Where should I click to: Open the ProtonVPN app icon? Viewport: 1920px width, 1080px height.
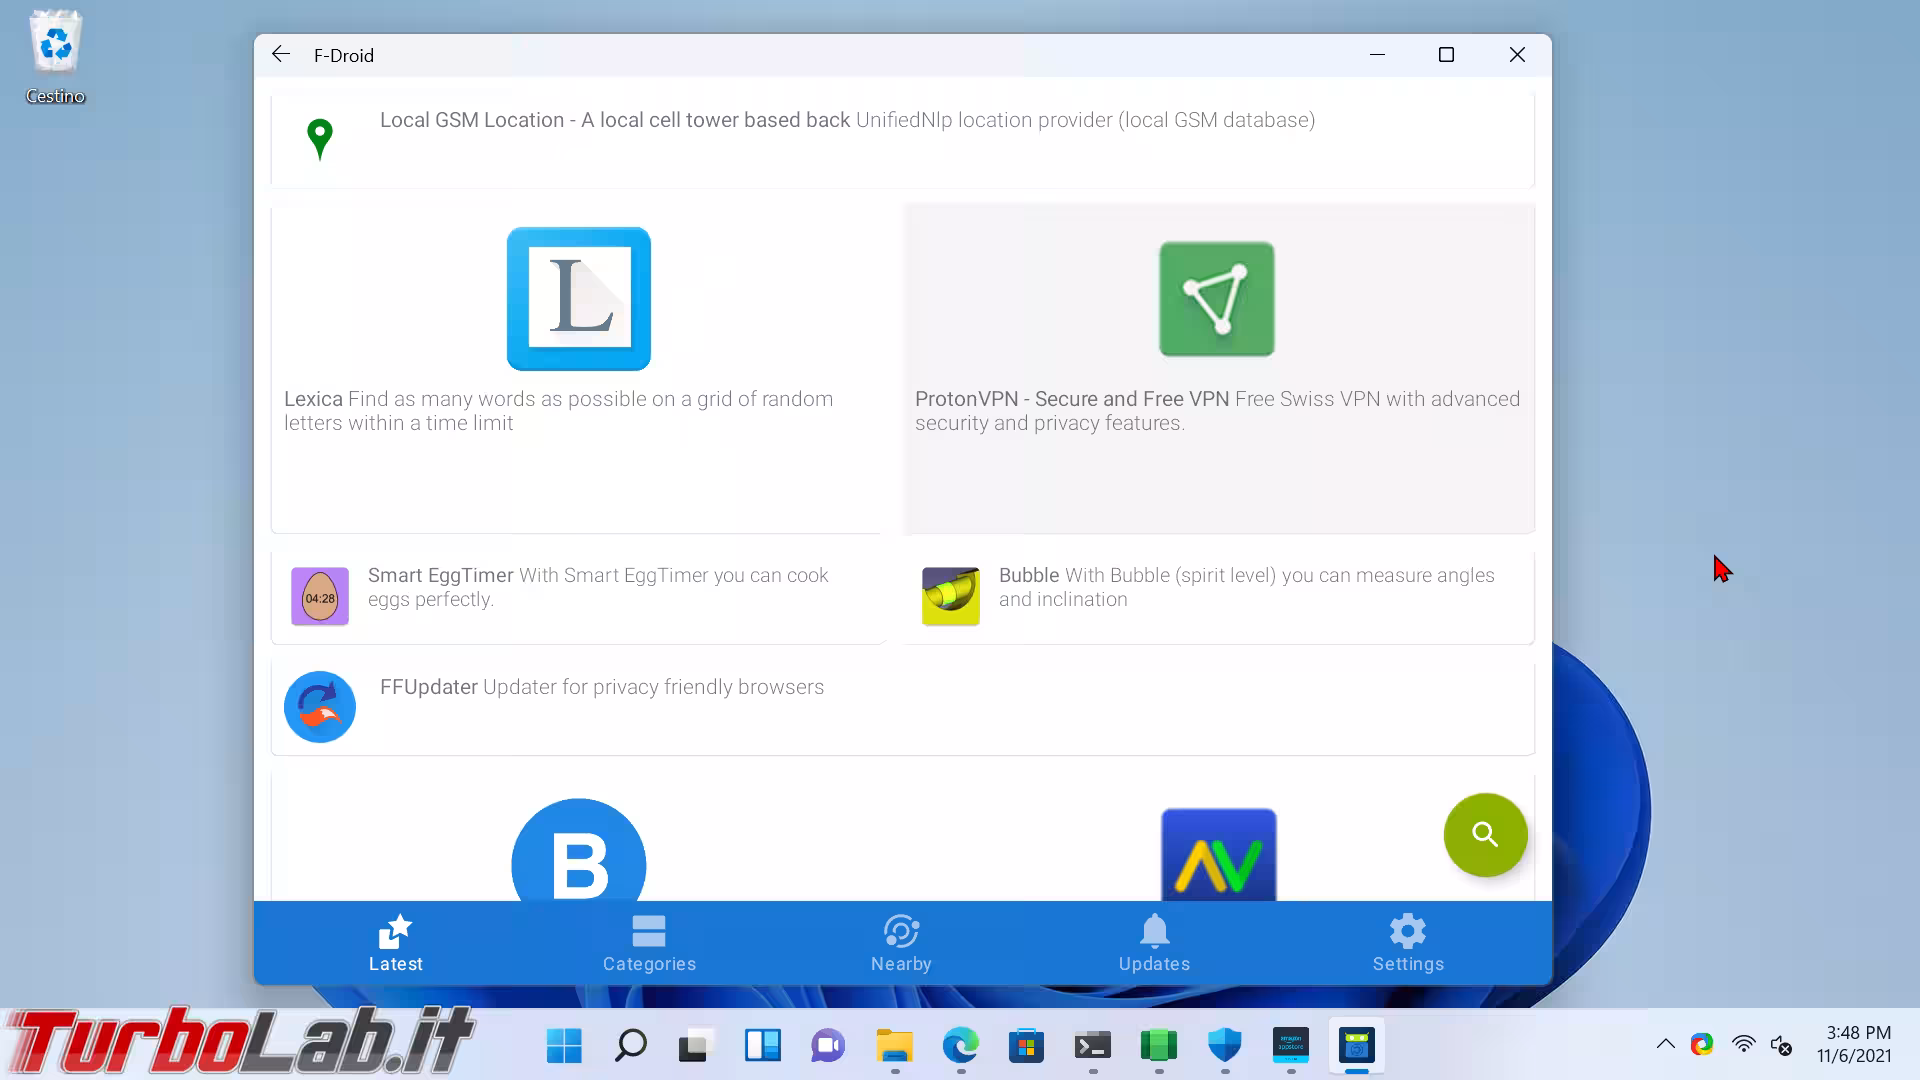pyautogui.click(x=1216, y=299)
